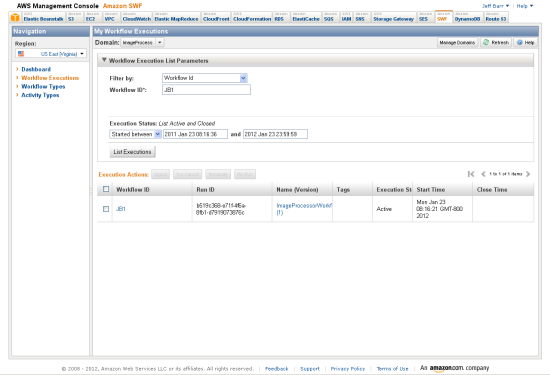Click the Terminate execution action button
The height and width of the screenshot is (375, 550).
218,174
